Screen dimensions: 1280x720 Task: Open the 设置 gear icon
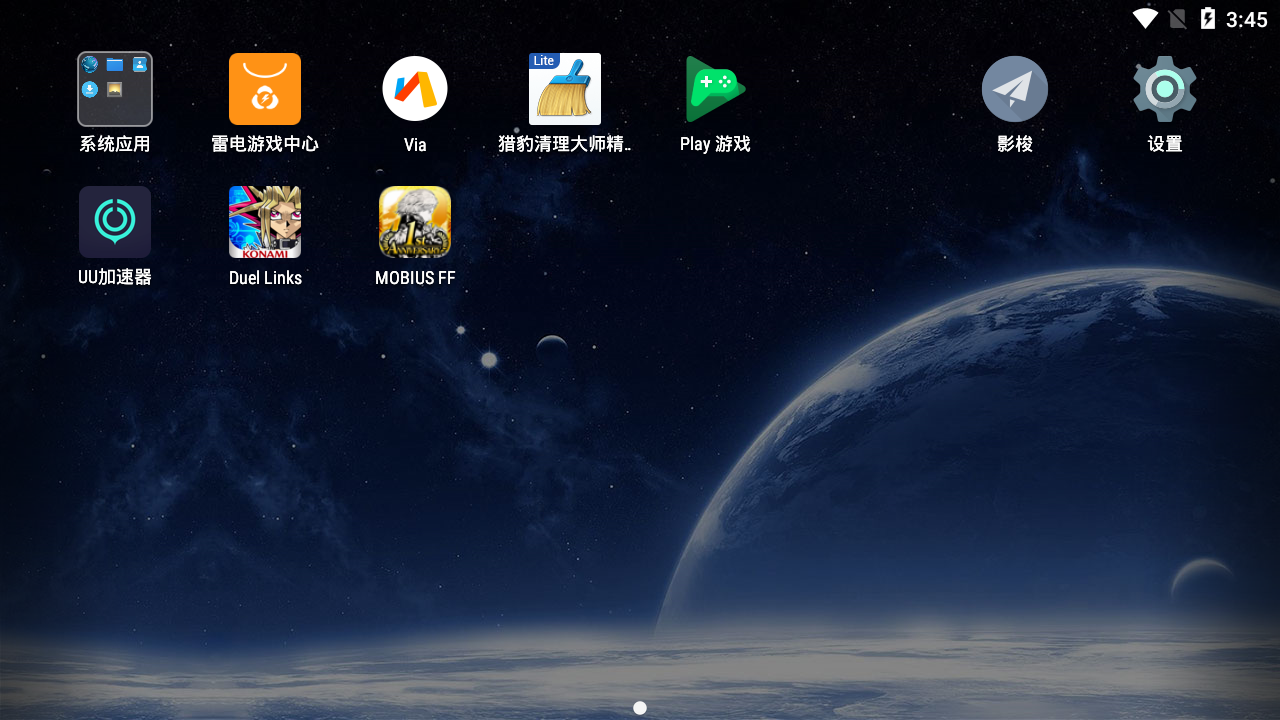point(1165,89)
